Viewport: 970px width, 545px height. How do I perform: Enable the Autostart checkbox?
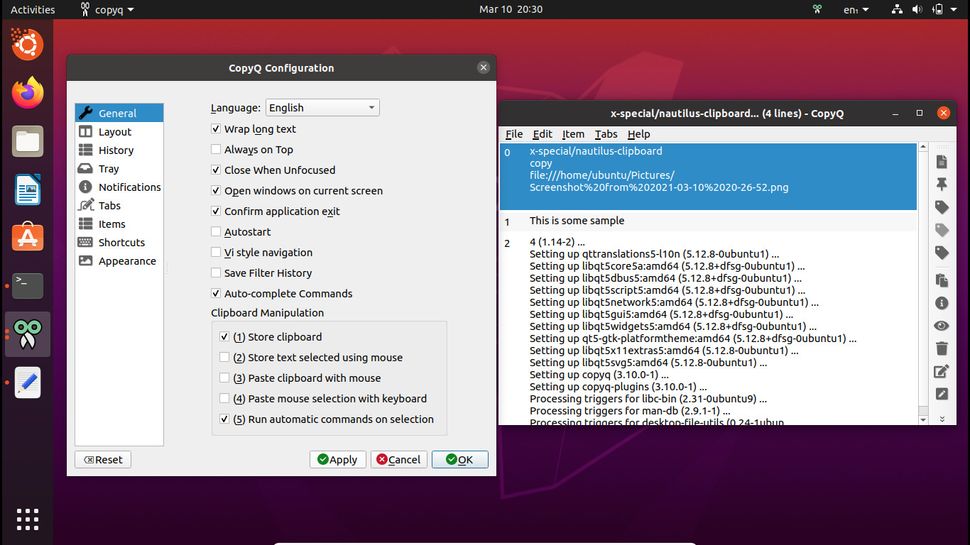[216, 231]
